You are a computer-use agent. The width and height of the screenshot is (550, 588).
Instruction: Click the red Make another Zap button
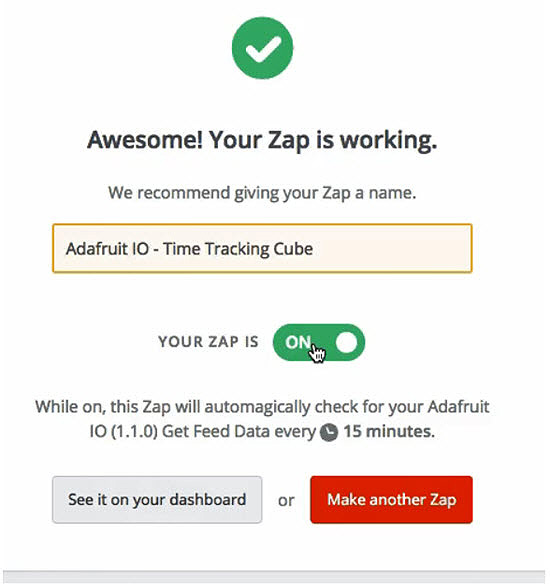click(391, 500)
